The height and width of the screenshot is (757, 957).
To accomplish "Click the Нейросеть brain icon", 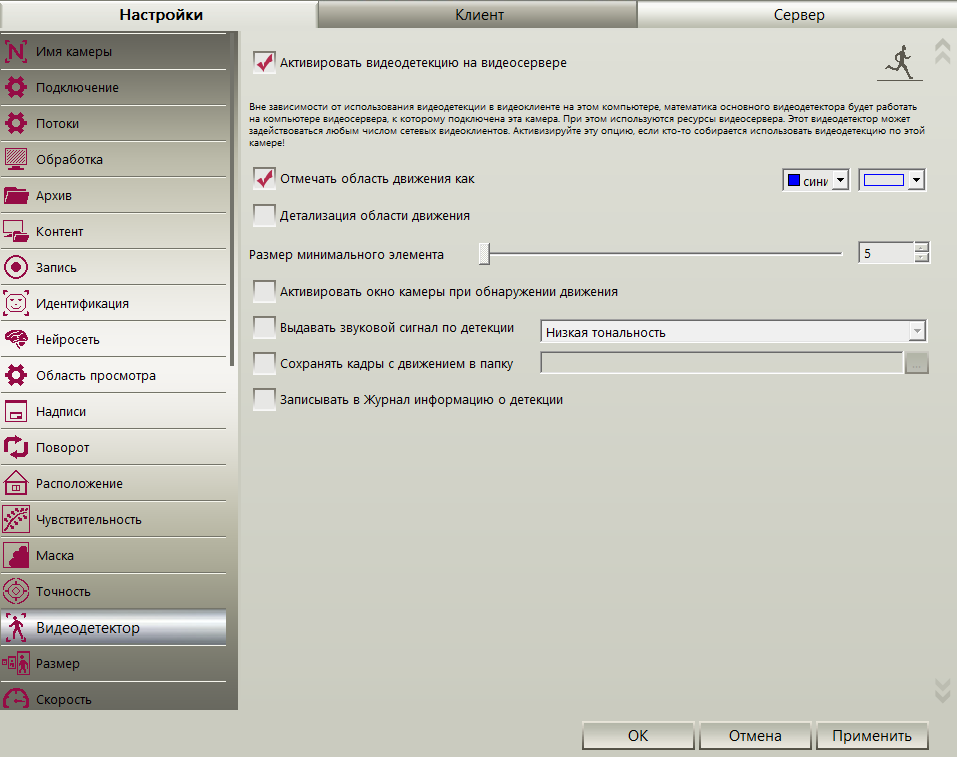I will click(16, 339).
